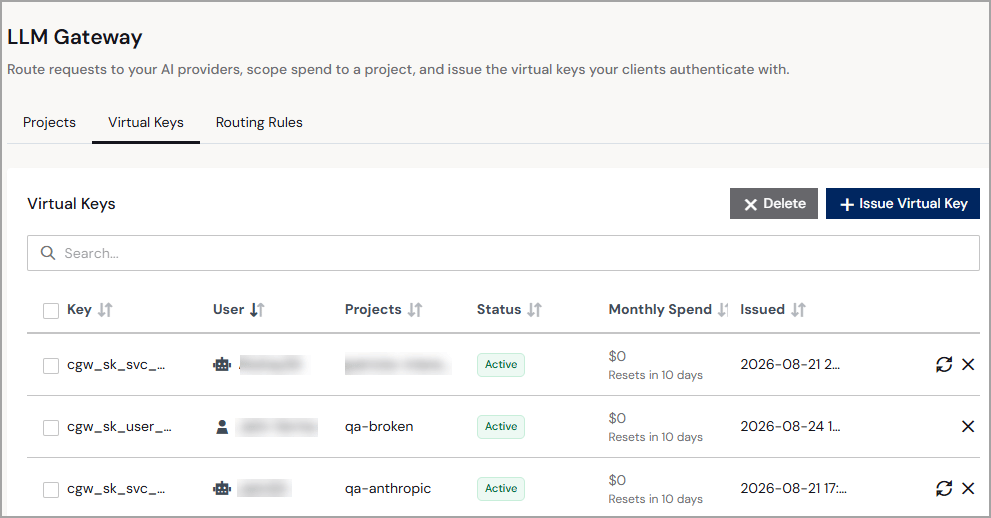Revoke the qa-anthropic service key
The height and width of the screenshot is (518, 991).
click(x=968, y=488)
